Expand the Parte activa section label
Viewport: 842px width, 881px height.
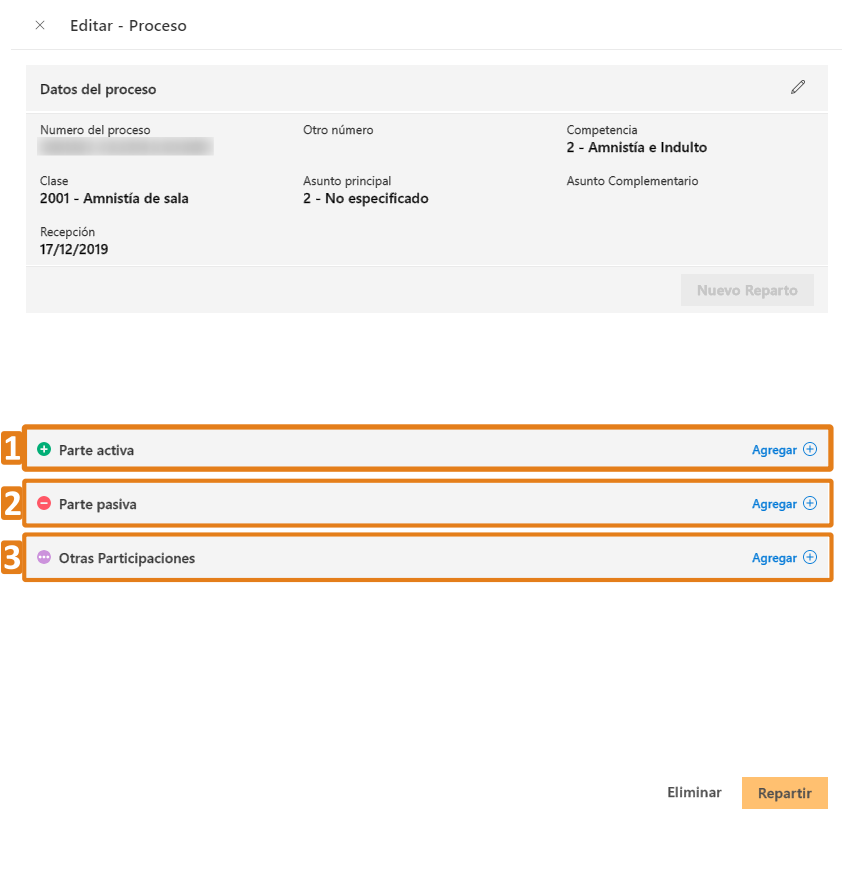[96, 450]
